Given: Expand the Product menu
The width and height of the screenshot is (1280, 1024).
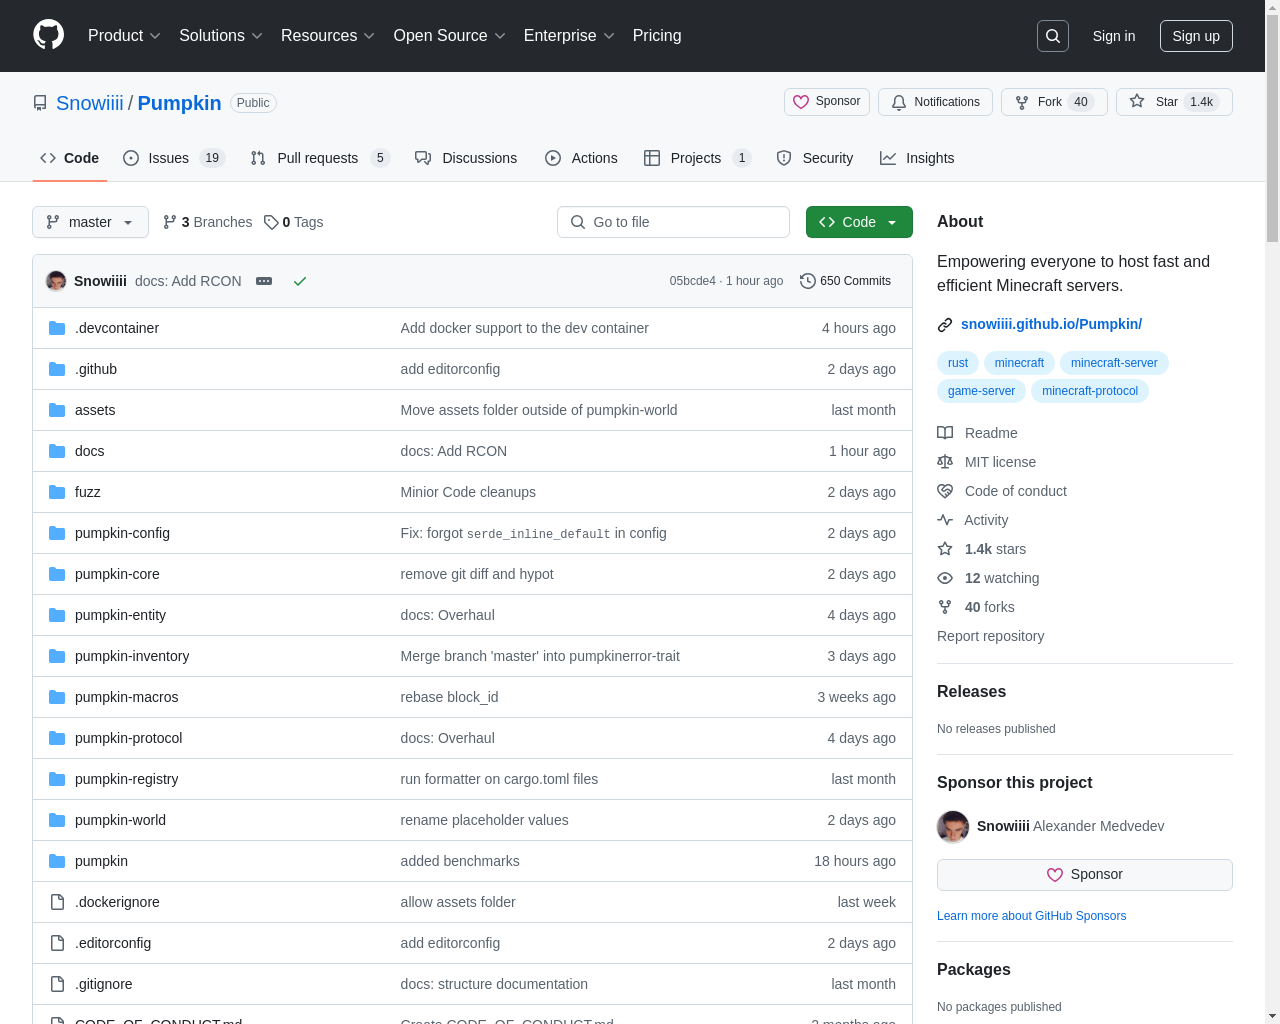Looking at the screenshot, I should coord(124,36).
